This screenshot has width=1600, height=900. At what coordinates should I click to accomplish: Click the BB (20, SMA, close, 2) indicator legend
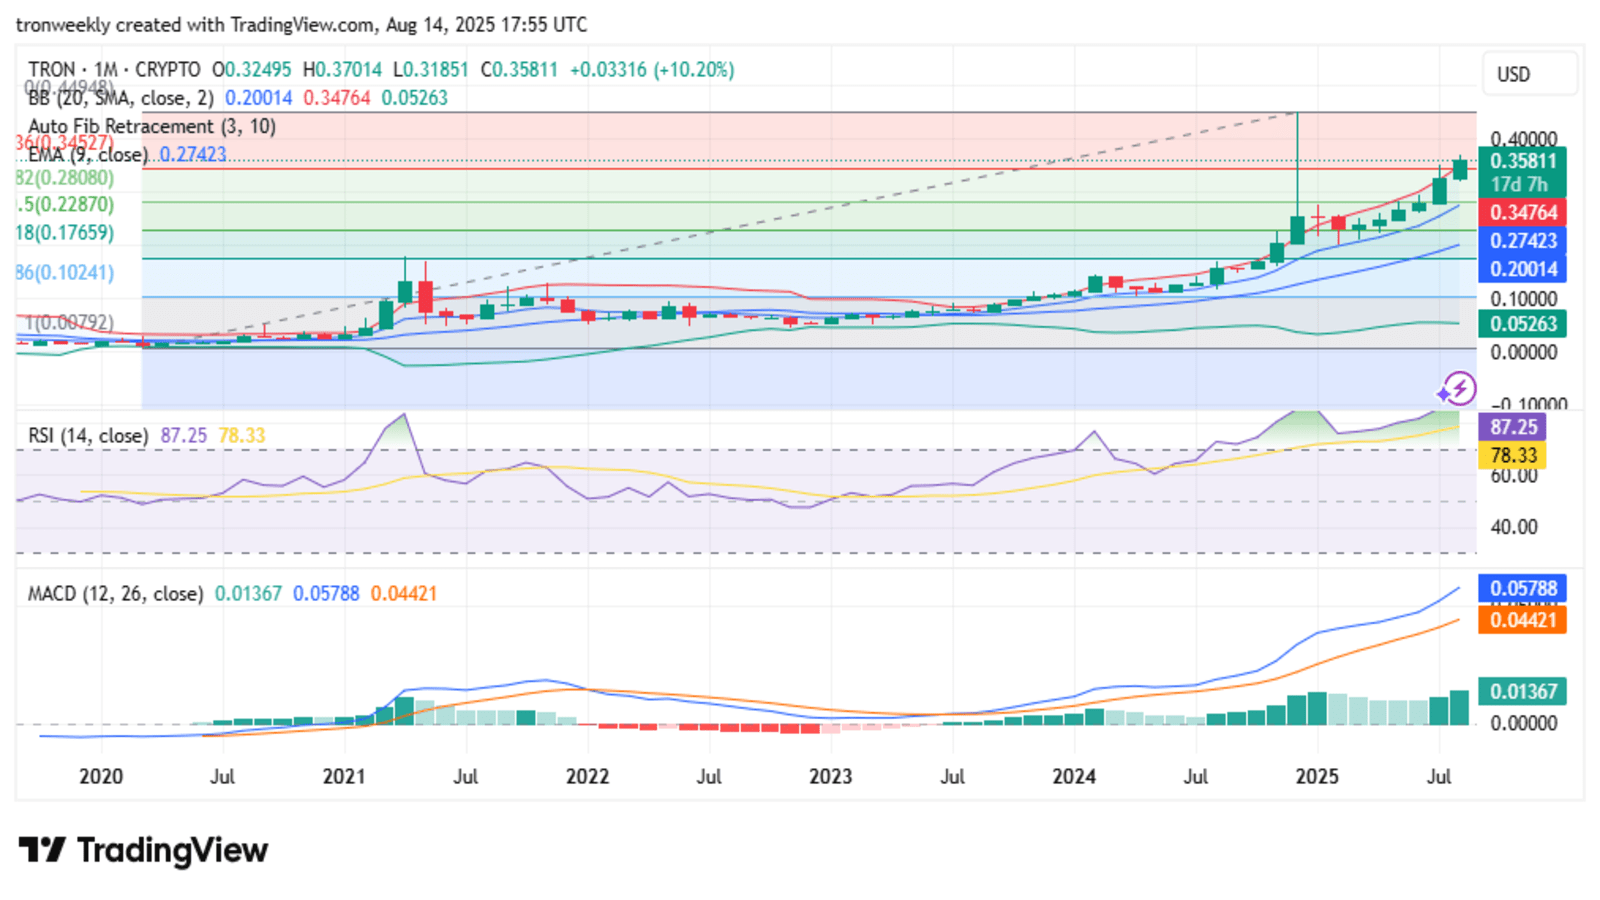[x=121, y=98]
